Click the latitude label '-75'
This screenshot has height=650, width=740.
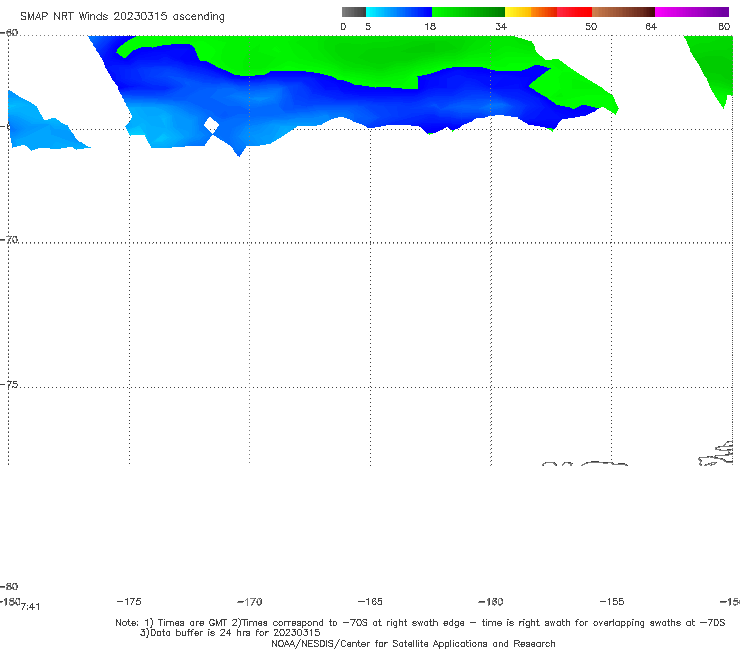pyautogui.click(x=9, y=385)
